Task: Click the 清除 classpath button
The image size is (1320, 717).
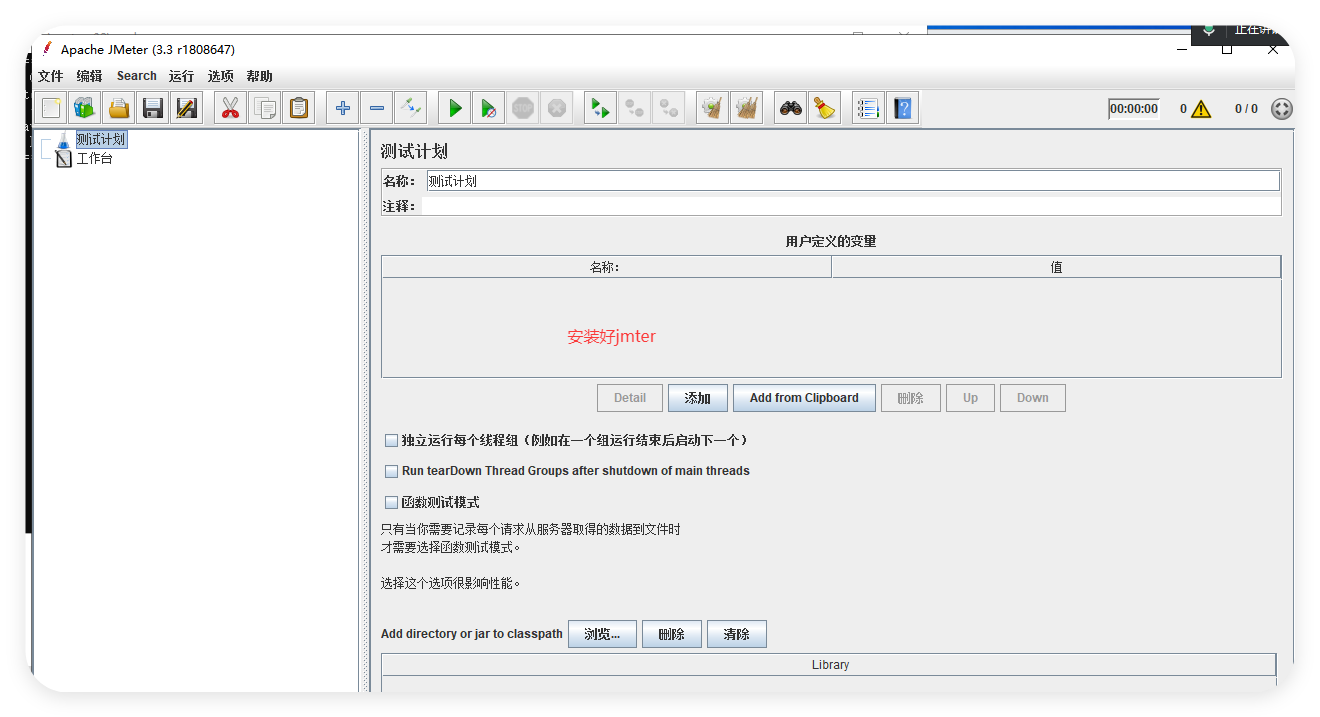Action: [737, 634]
